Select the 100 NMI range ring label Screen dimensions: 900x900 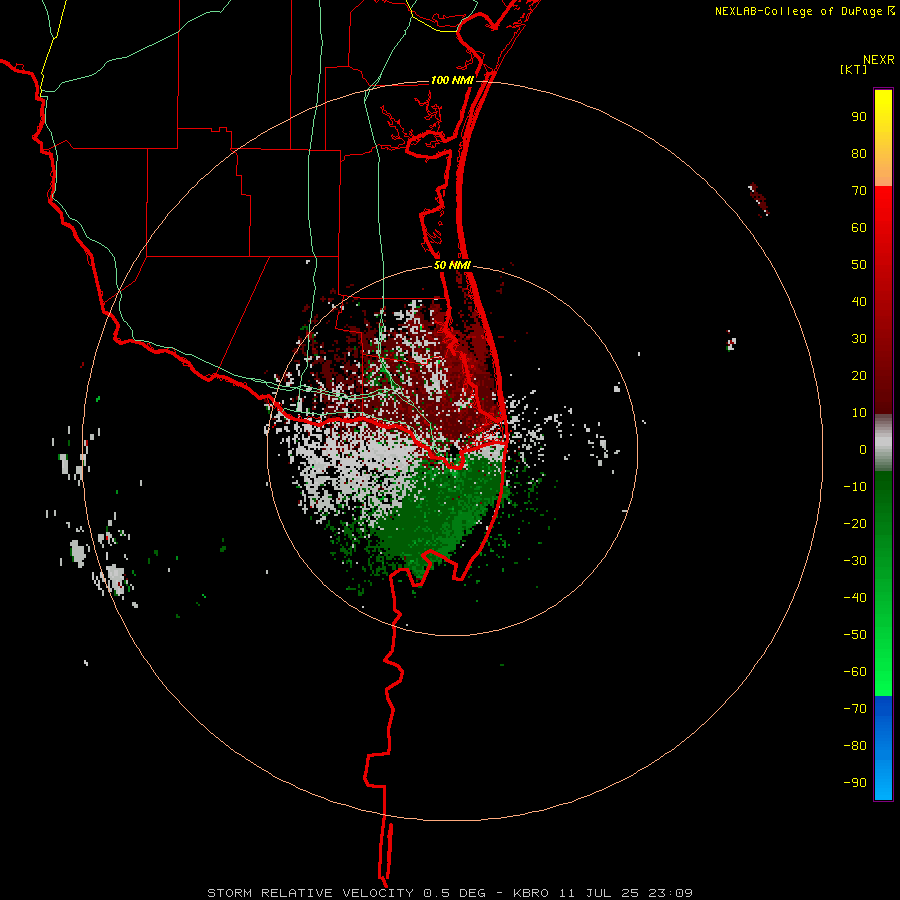click(x=452, y=80)
